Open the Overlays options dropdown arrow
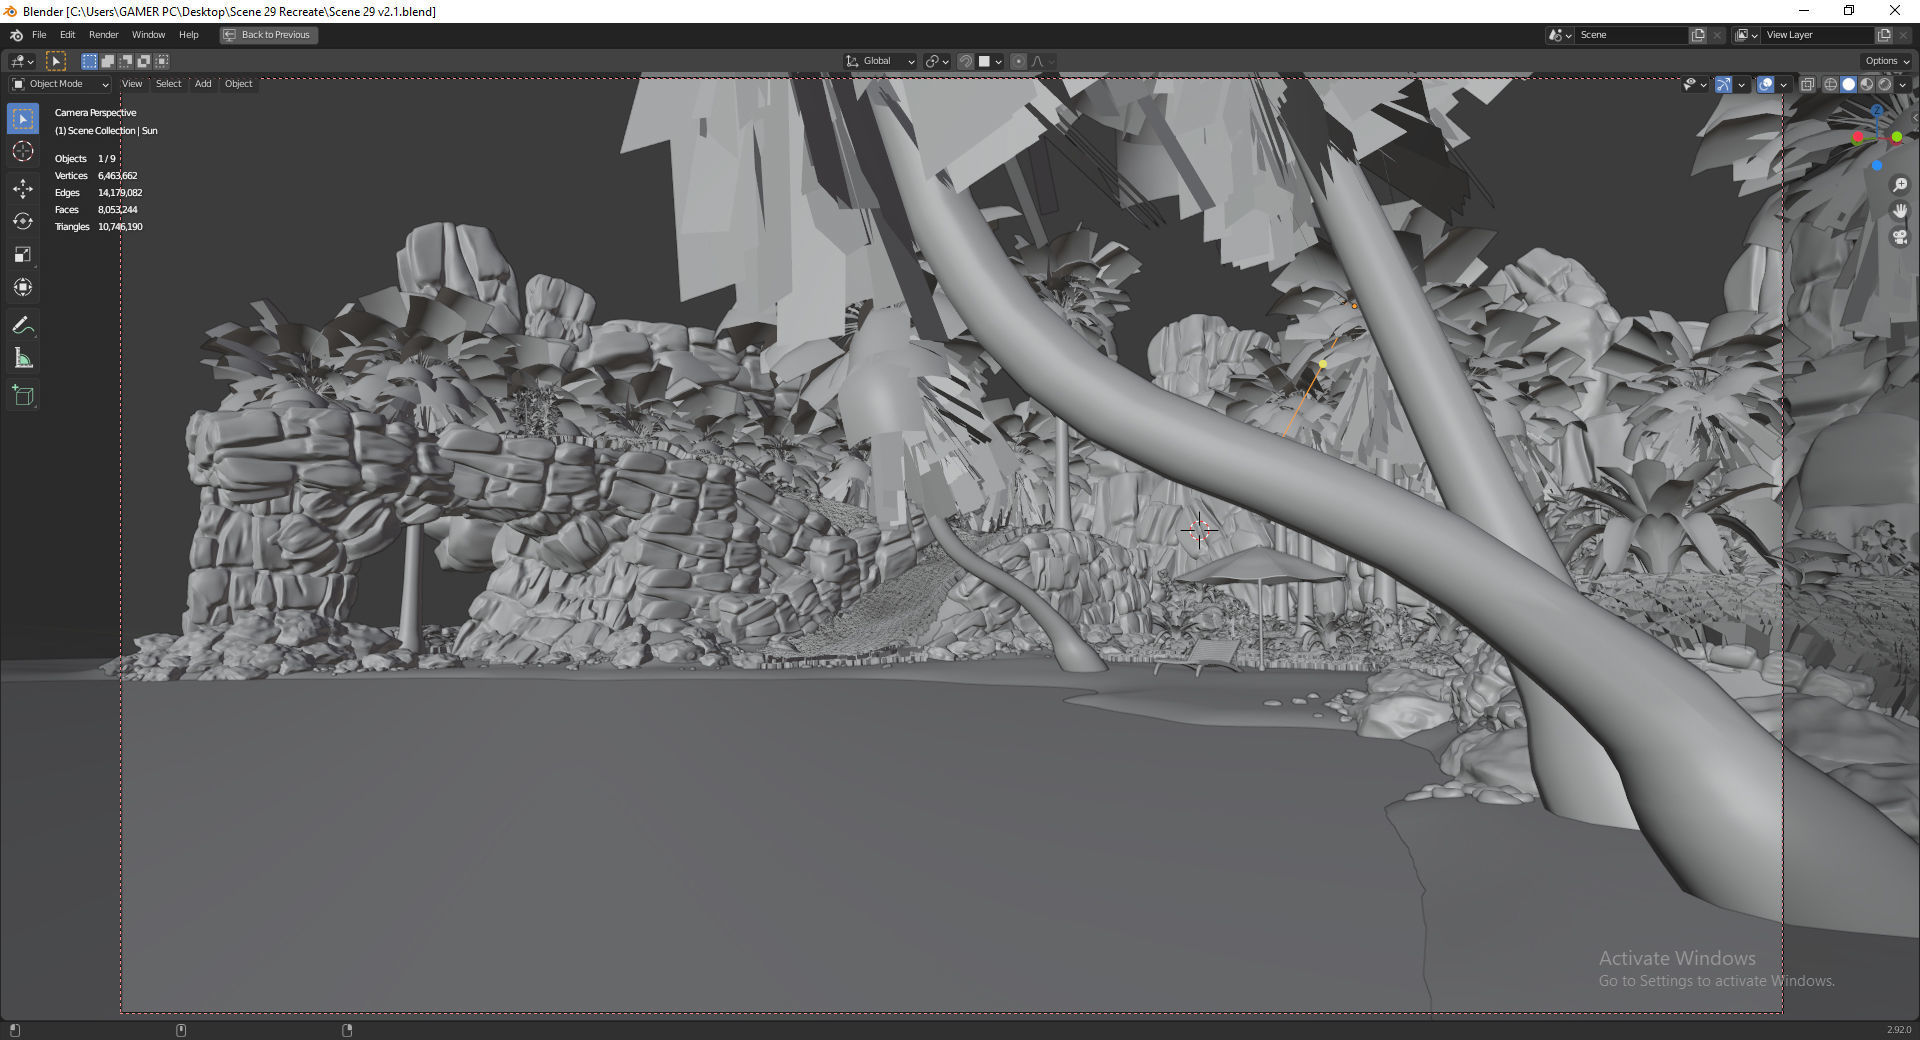 tap(1783, 85)
